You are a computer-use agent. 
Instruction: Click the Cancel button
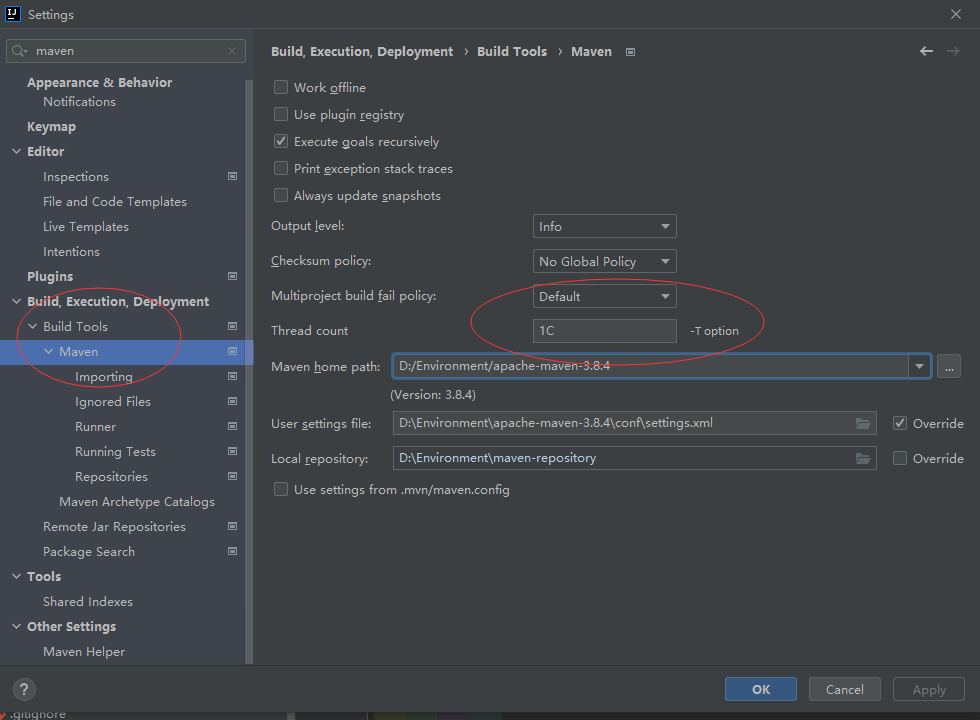pyautogui.click(x=844, y=689)
